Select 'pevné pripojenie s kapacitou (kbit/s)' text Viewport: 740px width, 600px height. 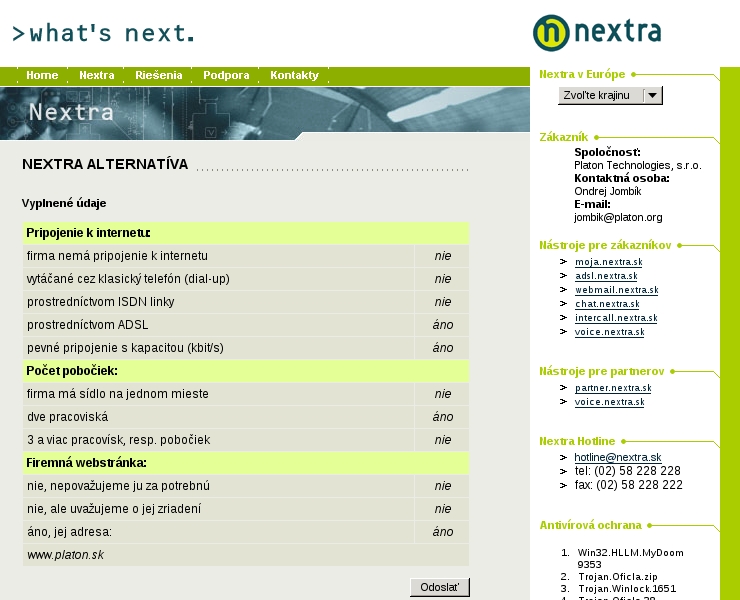125,348
